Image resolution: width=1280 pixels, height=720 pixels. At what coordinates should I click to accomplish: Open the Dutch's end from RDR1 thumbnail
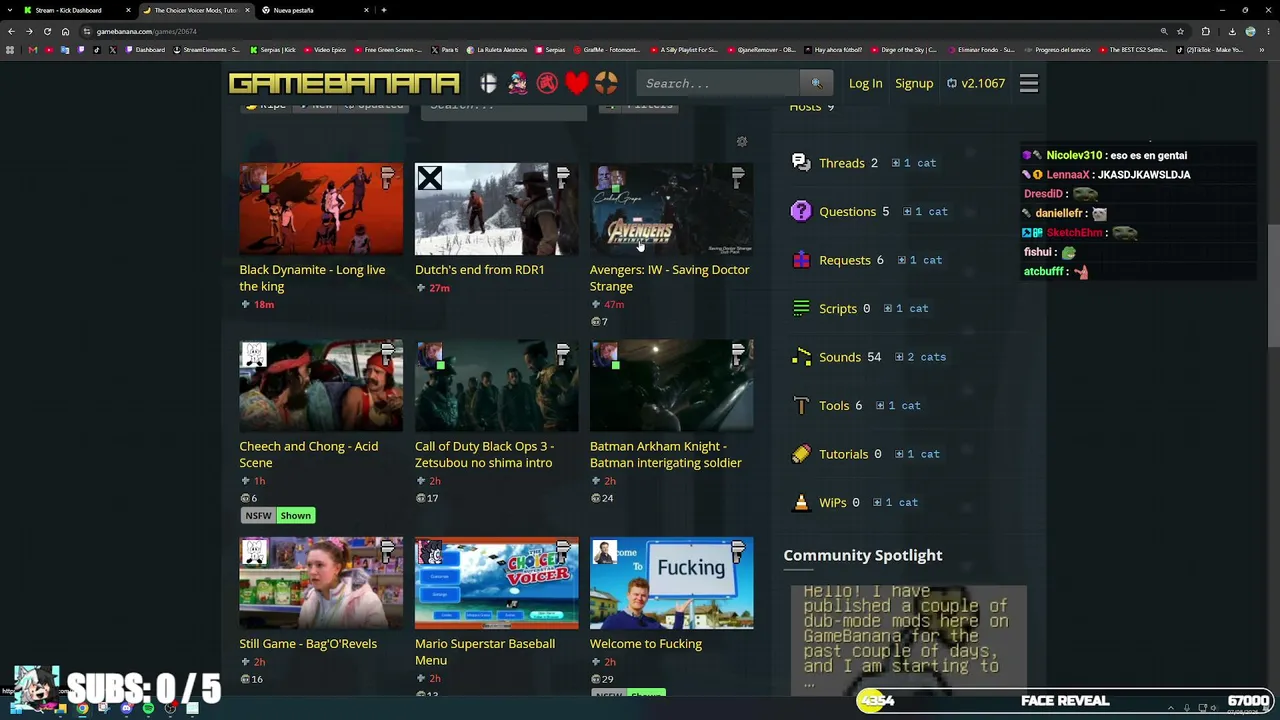pyautogui.click(x=496, y=209)
